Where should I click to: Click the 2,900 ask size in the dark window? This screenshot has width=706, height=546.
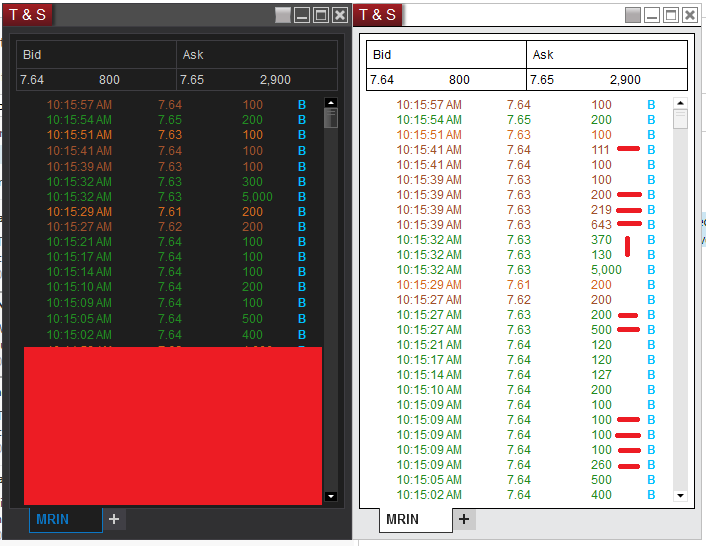(275, 80)
